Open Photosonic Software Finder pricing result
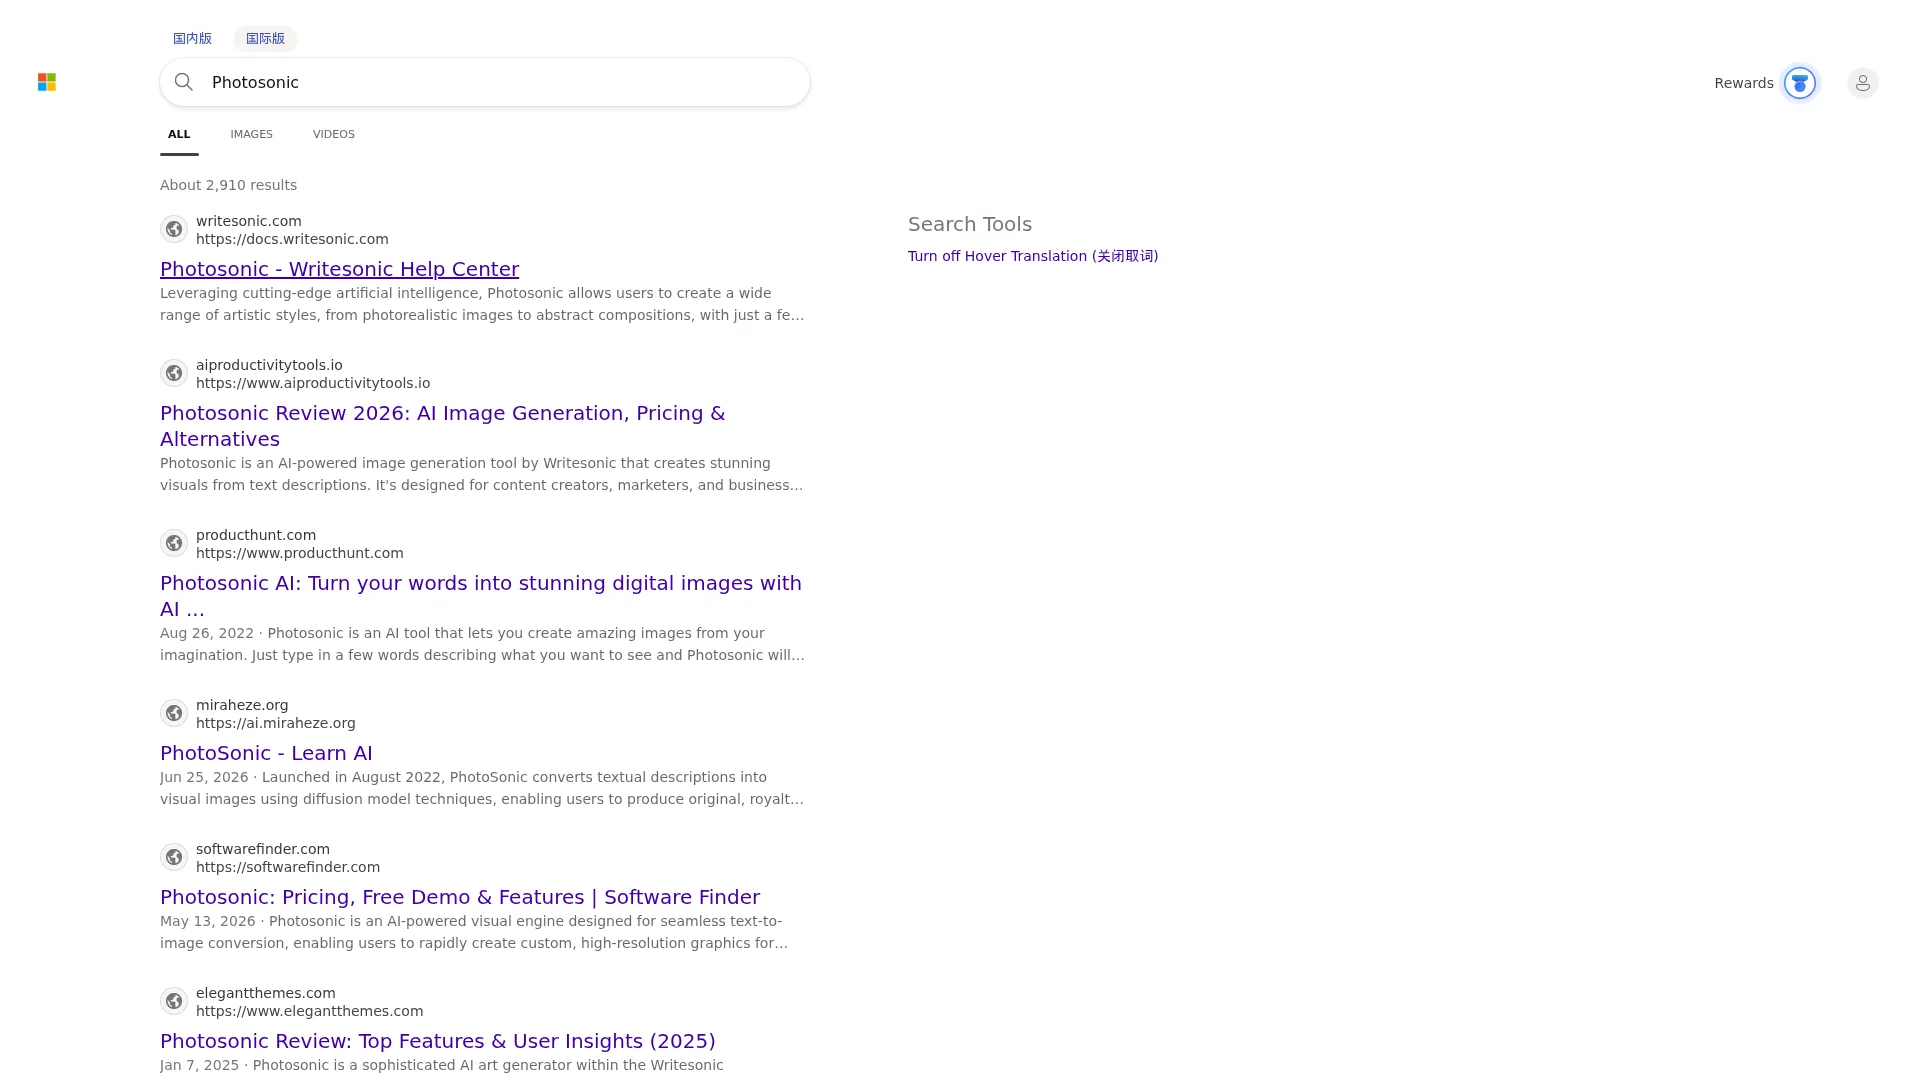The height and width of the screenshot is (1080, 1920). 460,897
